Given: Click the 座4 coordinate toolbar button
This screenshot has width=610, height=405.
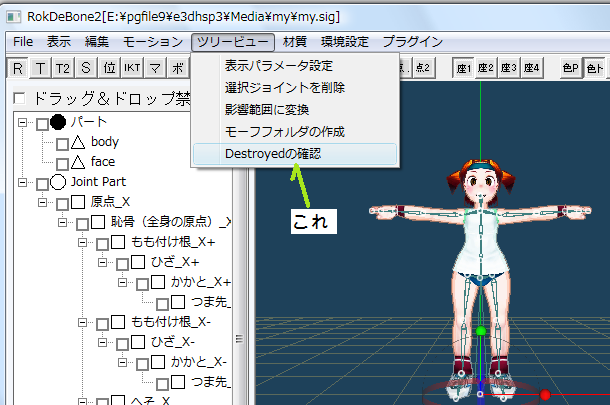Looking at the screenshot, I should pyautogui.click(x=531, y=68).
